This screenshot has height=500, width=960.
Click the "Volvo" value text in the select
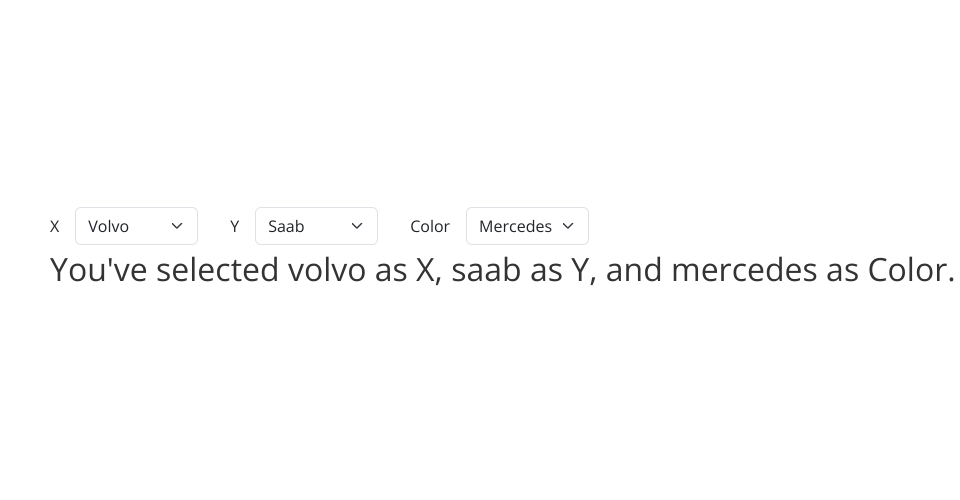[108, 227]
